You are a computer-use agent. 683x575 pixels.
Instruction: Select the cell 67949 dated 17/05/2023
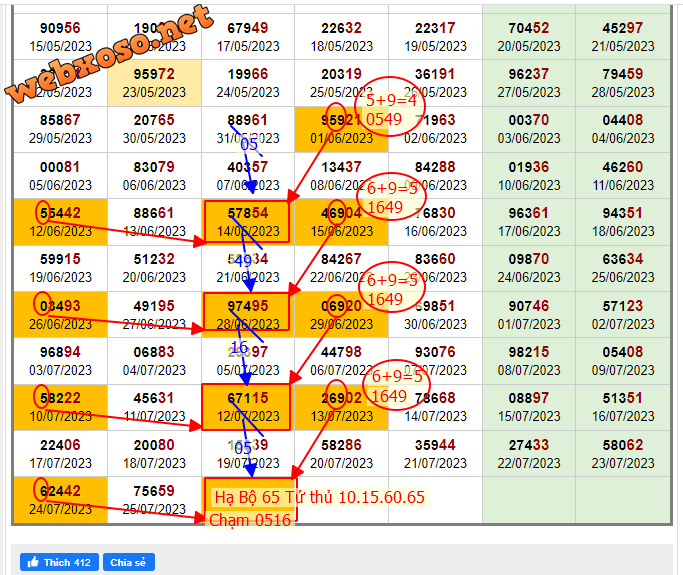pyautogui.click(x=248, y=37)
